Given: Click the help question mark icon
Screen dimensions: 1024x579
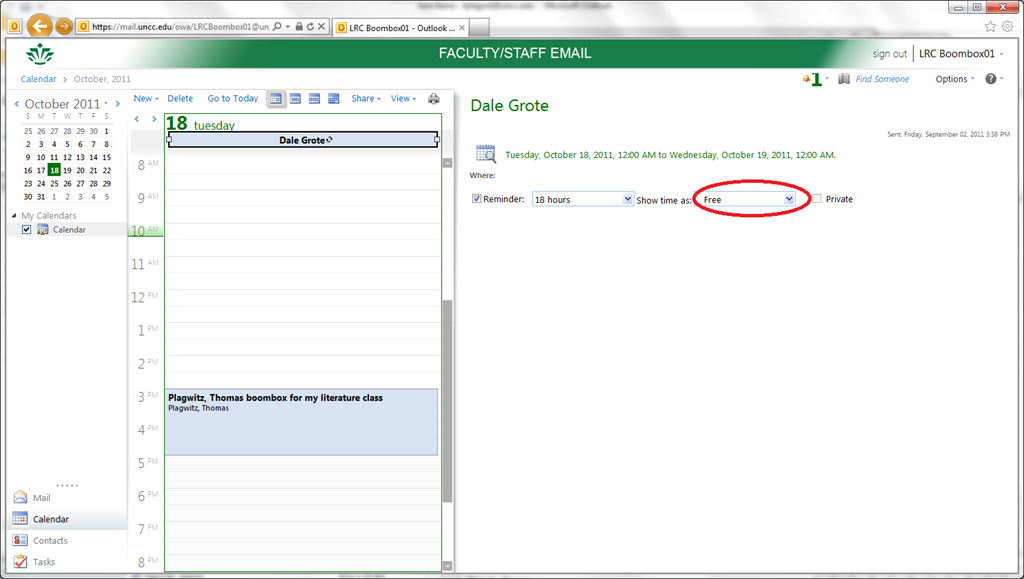Looking at the screenshot, I should [990, 79].
